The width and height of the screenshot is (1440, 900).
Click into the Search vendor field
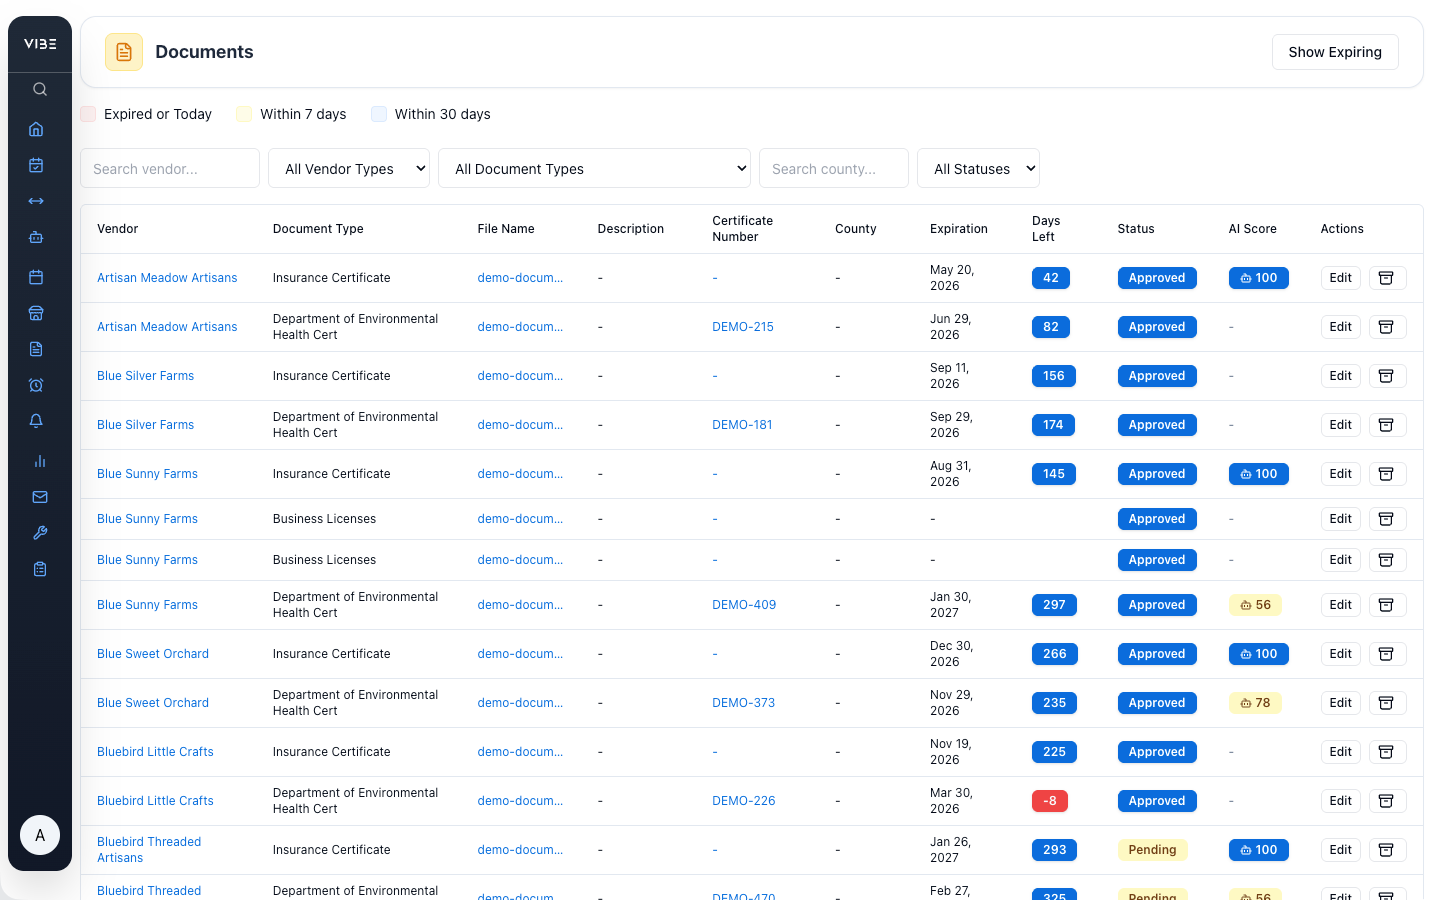tap(170, 168)
